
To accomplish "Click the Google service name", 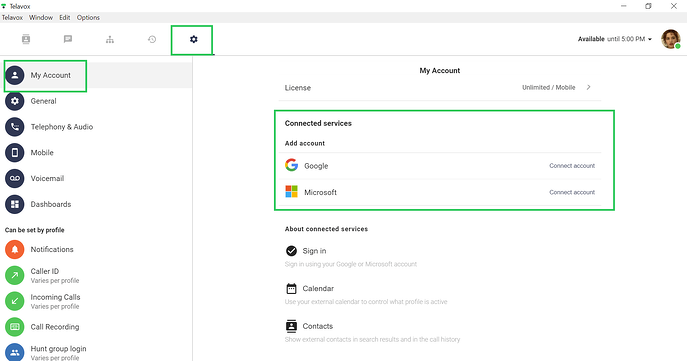I will tap(316, 166).
